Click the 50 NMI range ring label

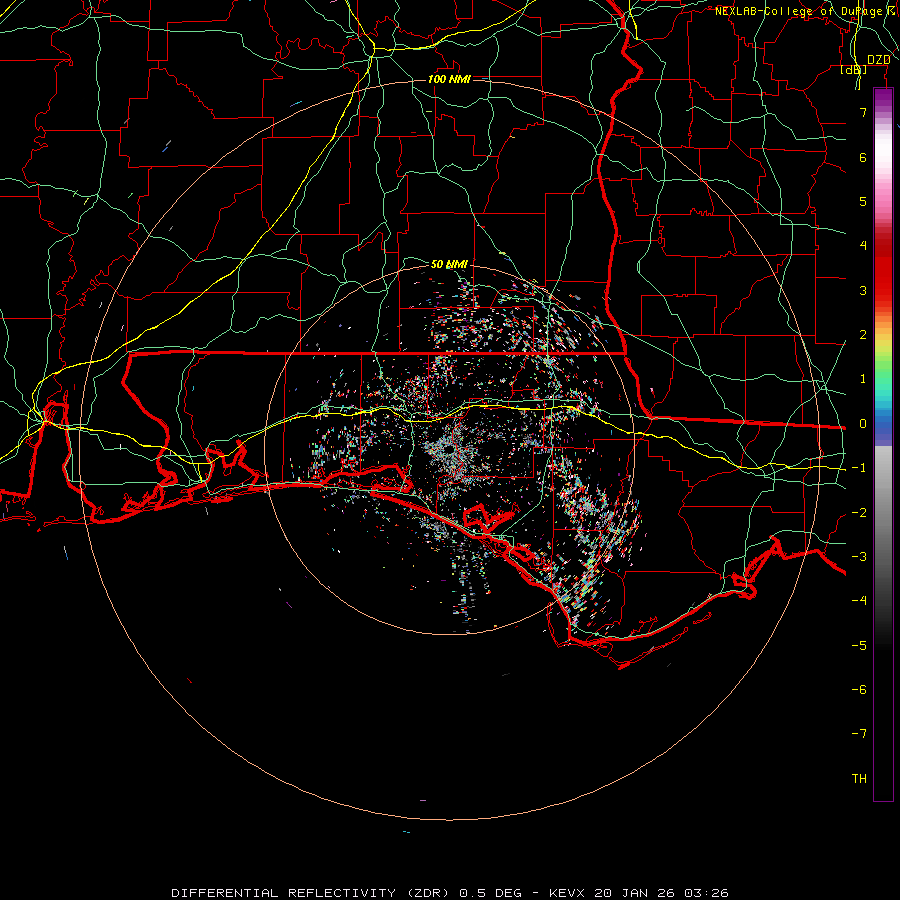pyautogui.click(x=449, y=264)
